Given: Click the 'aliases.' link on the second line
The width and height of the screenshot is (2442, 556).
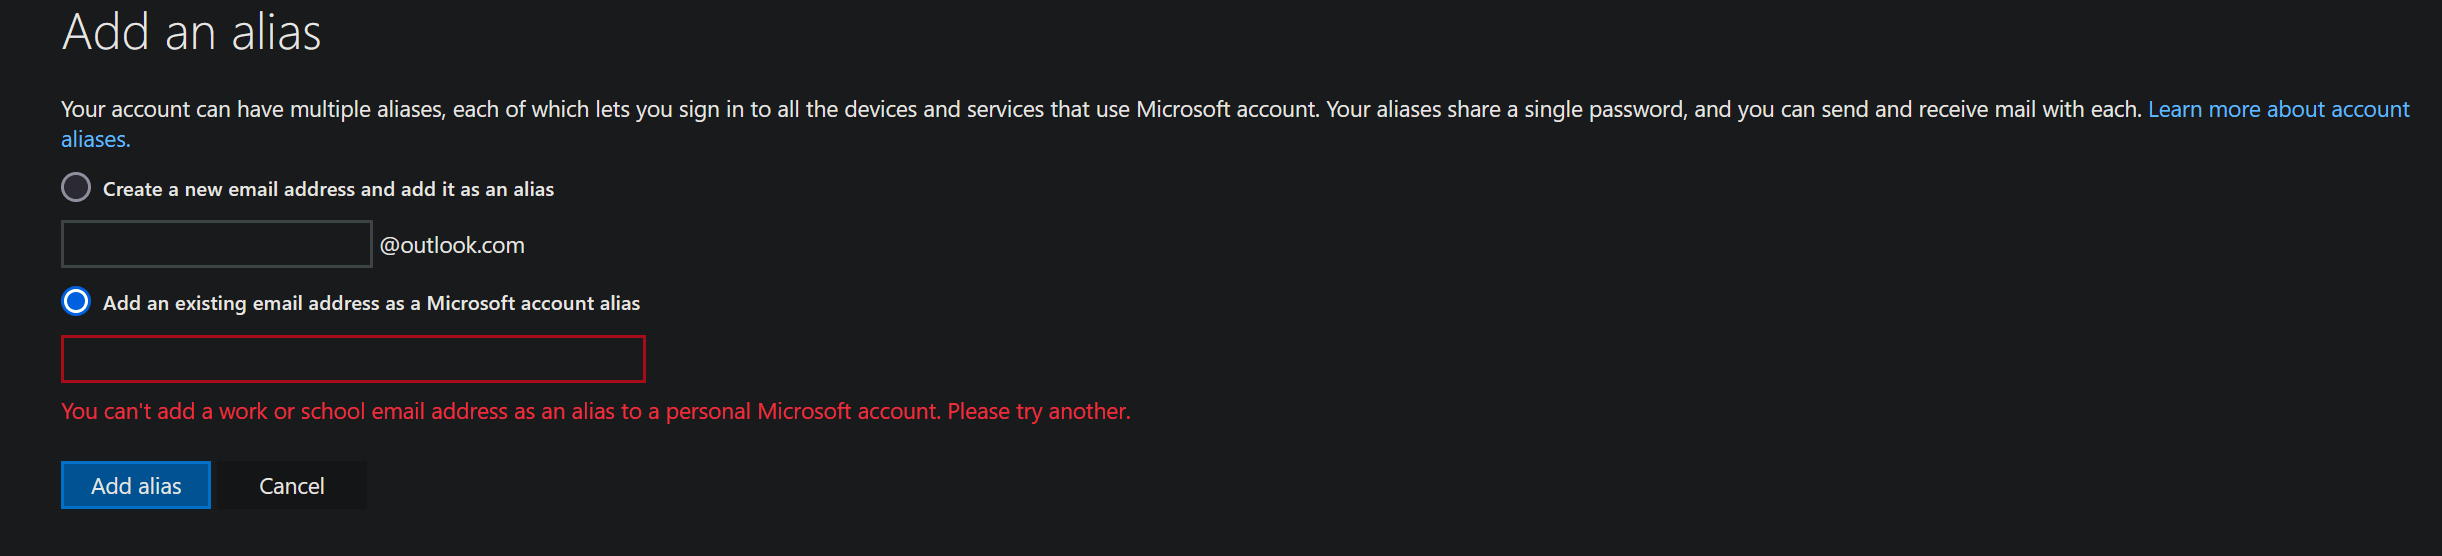Looking at the screenshot, I should click(x=95, y=139).
